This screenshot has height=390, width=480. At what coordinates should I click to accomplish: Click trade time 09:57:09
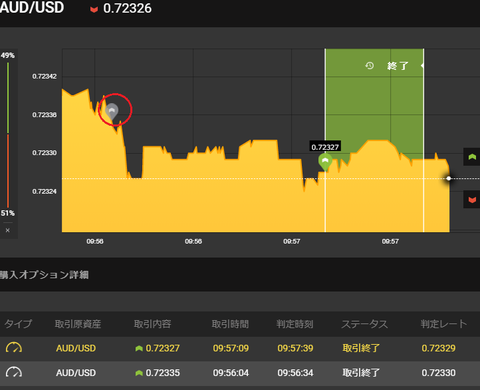point(231,348)
